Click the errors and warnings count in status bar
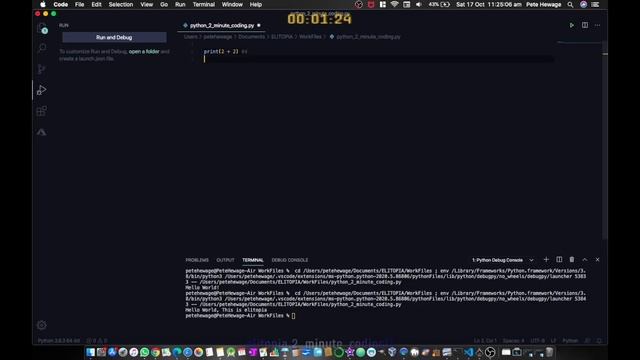The width and height of the screenshot is (640, 360). (x=97, y=340)
